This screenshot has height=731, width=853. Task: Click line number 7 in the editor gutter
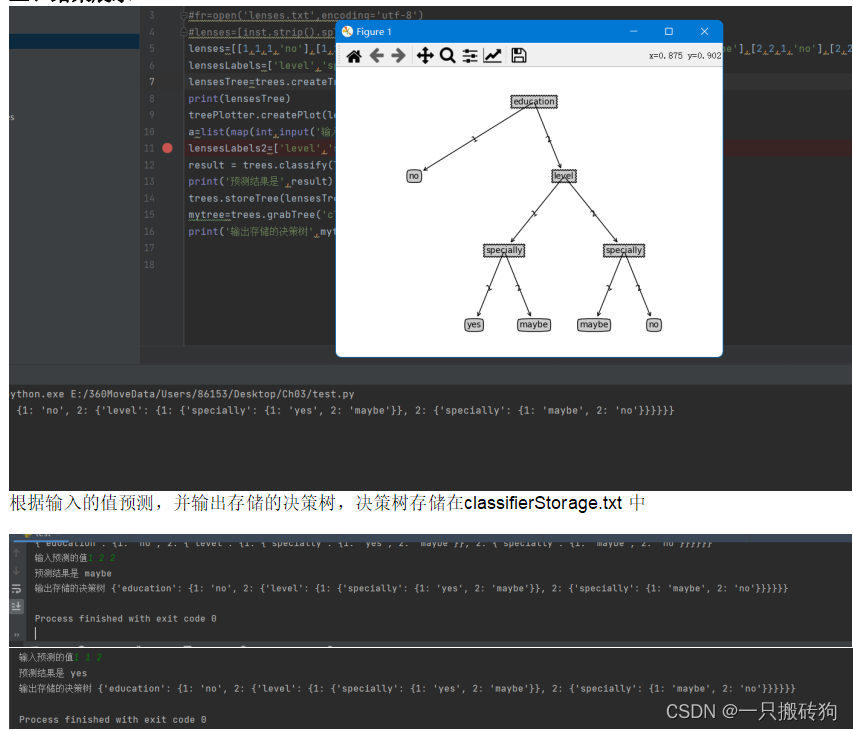tap(152, 82)
